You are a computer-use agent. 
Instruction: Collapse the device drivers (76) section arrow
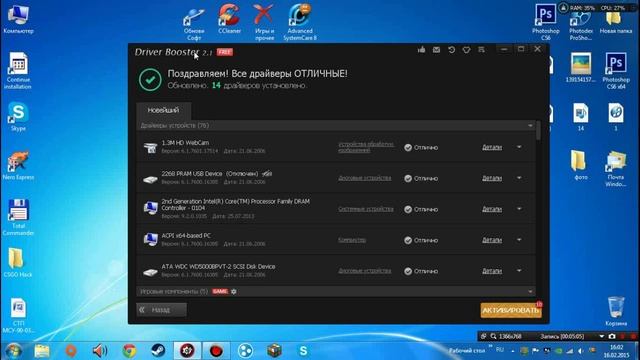(x=530, y=125)
